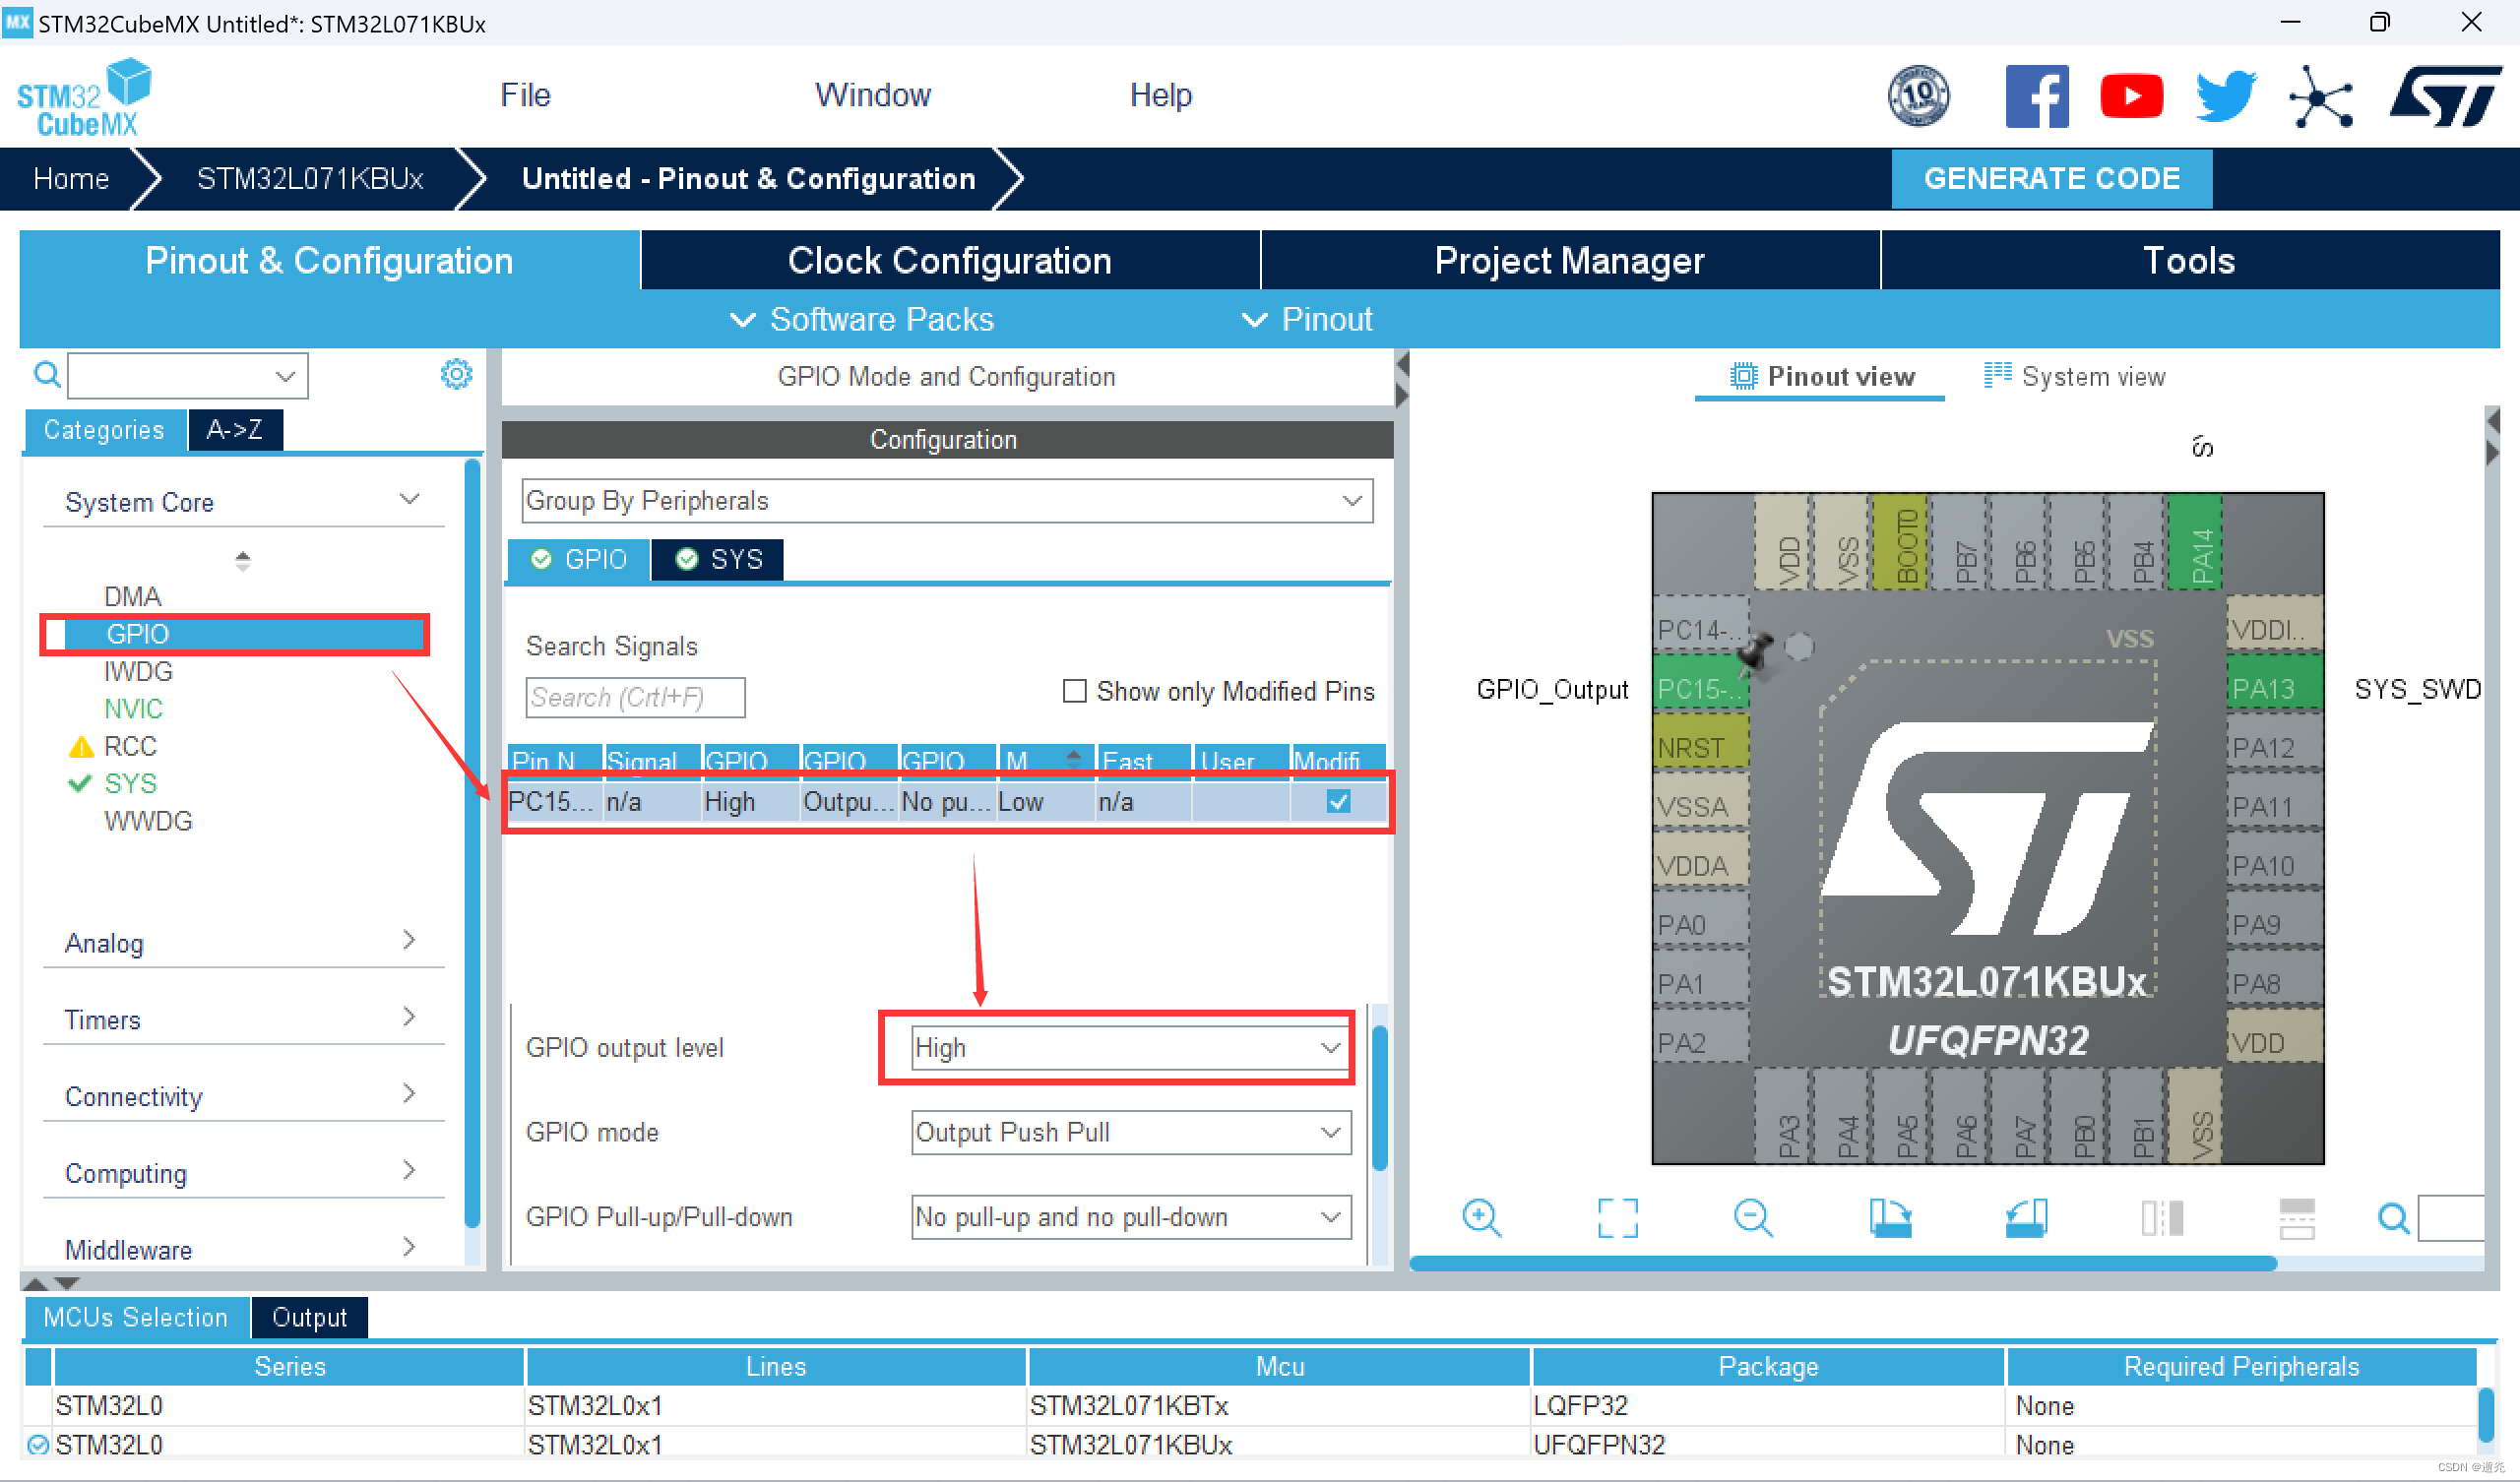This screenshot has width=2520, height=1482.
Task: Select the BOOT0 pin on chip
Action: point(1899,541)
